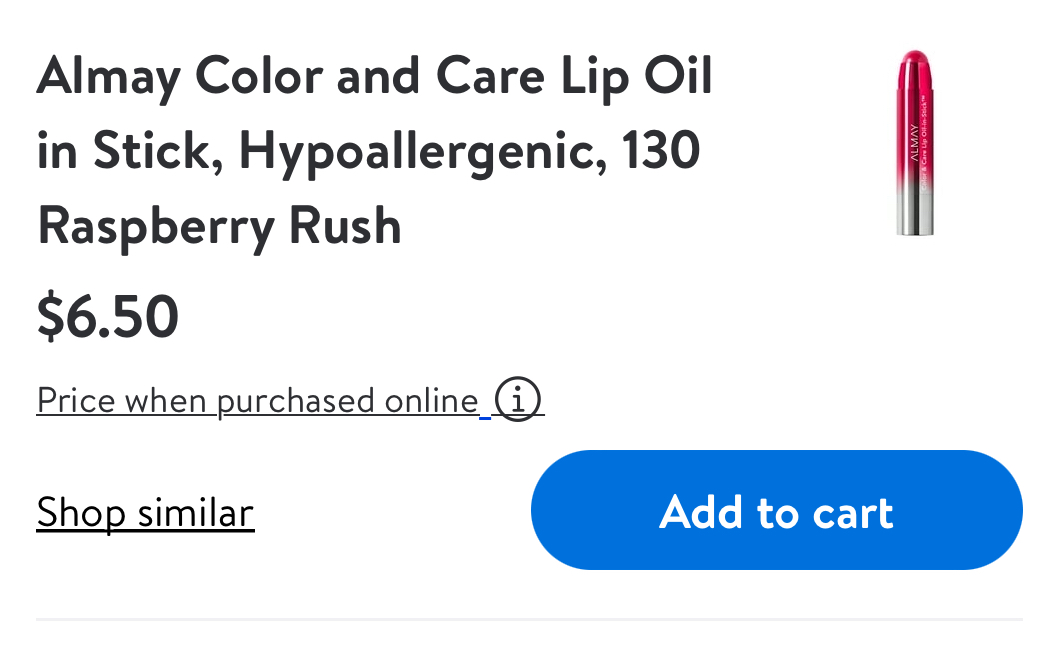The width and height of the screenshot is (1060, 667).
Task: Open pricing info tooltip icon
Action: pos(518,400)
